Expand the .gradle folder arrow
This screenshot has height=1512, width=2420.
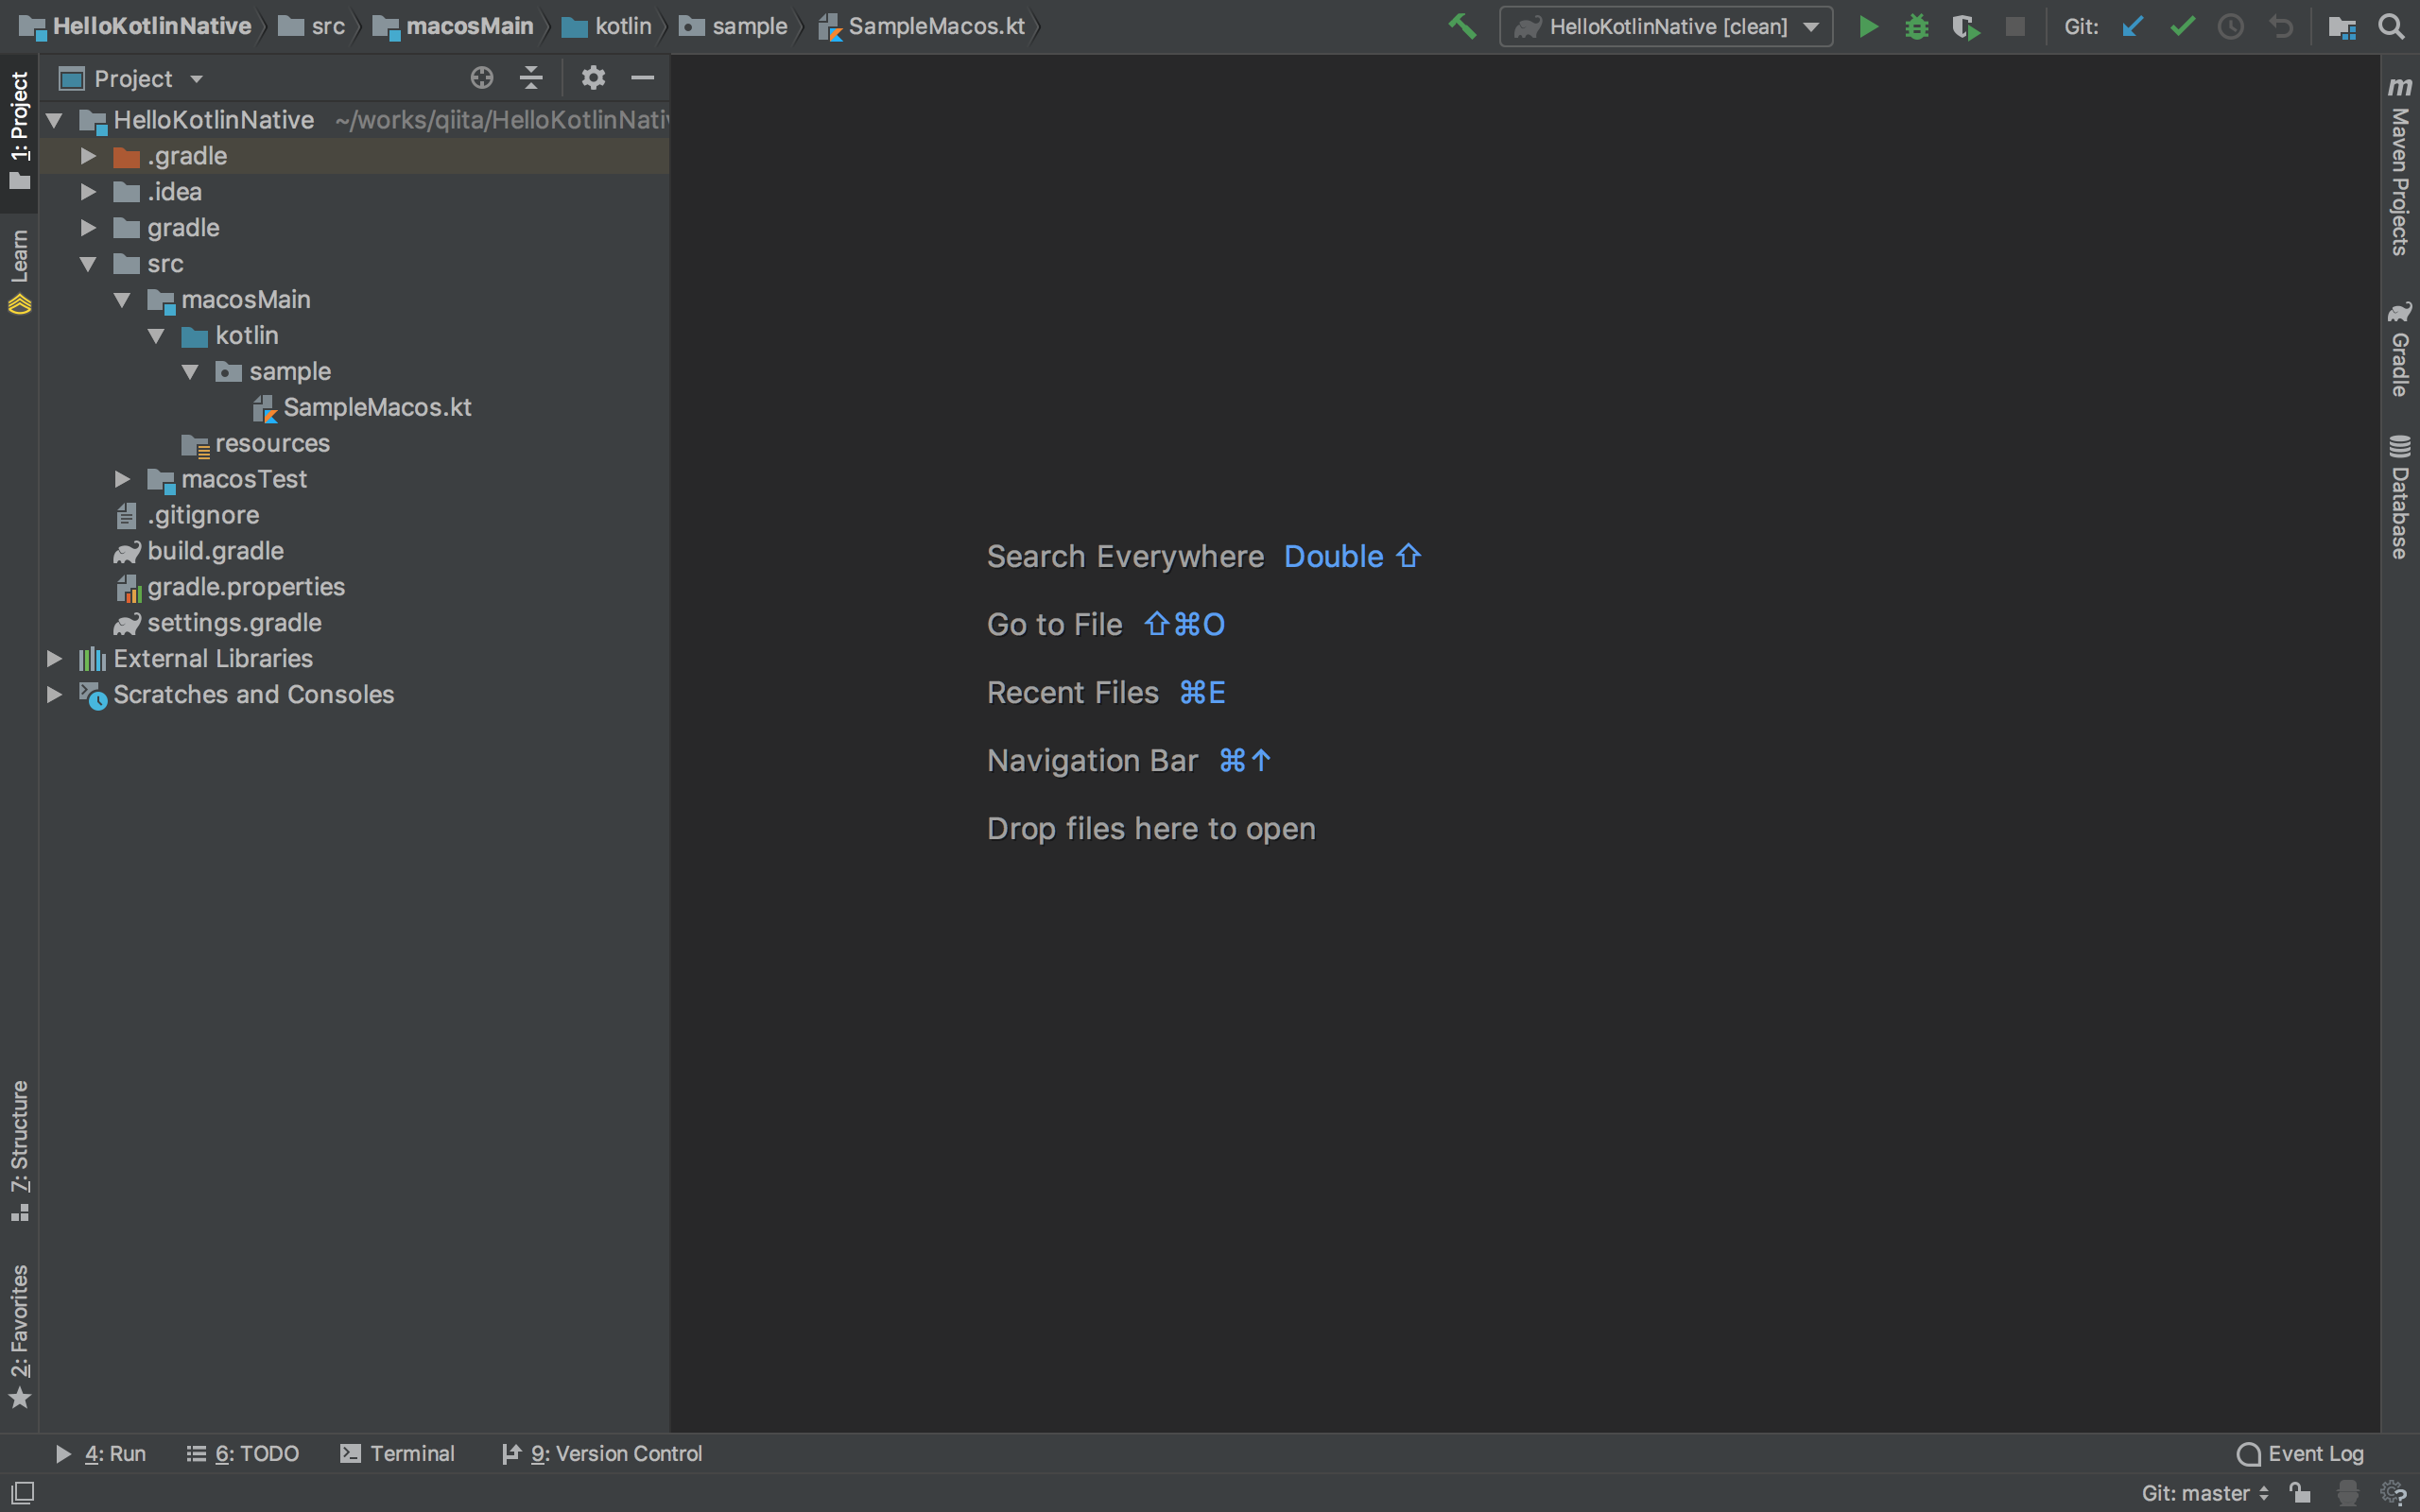[x=88, y=156]
